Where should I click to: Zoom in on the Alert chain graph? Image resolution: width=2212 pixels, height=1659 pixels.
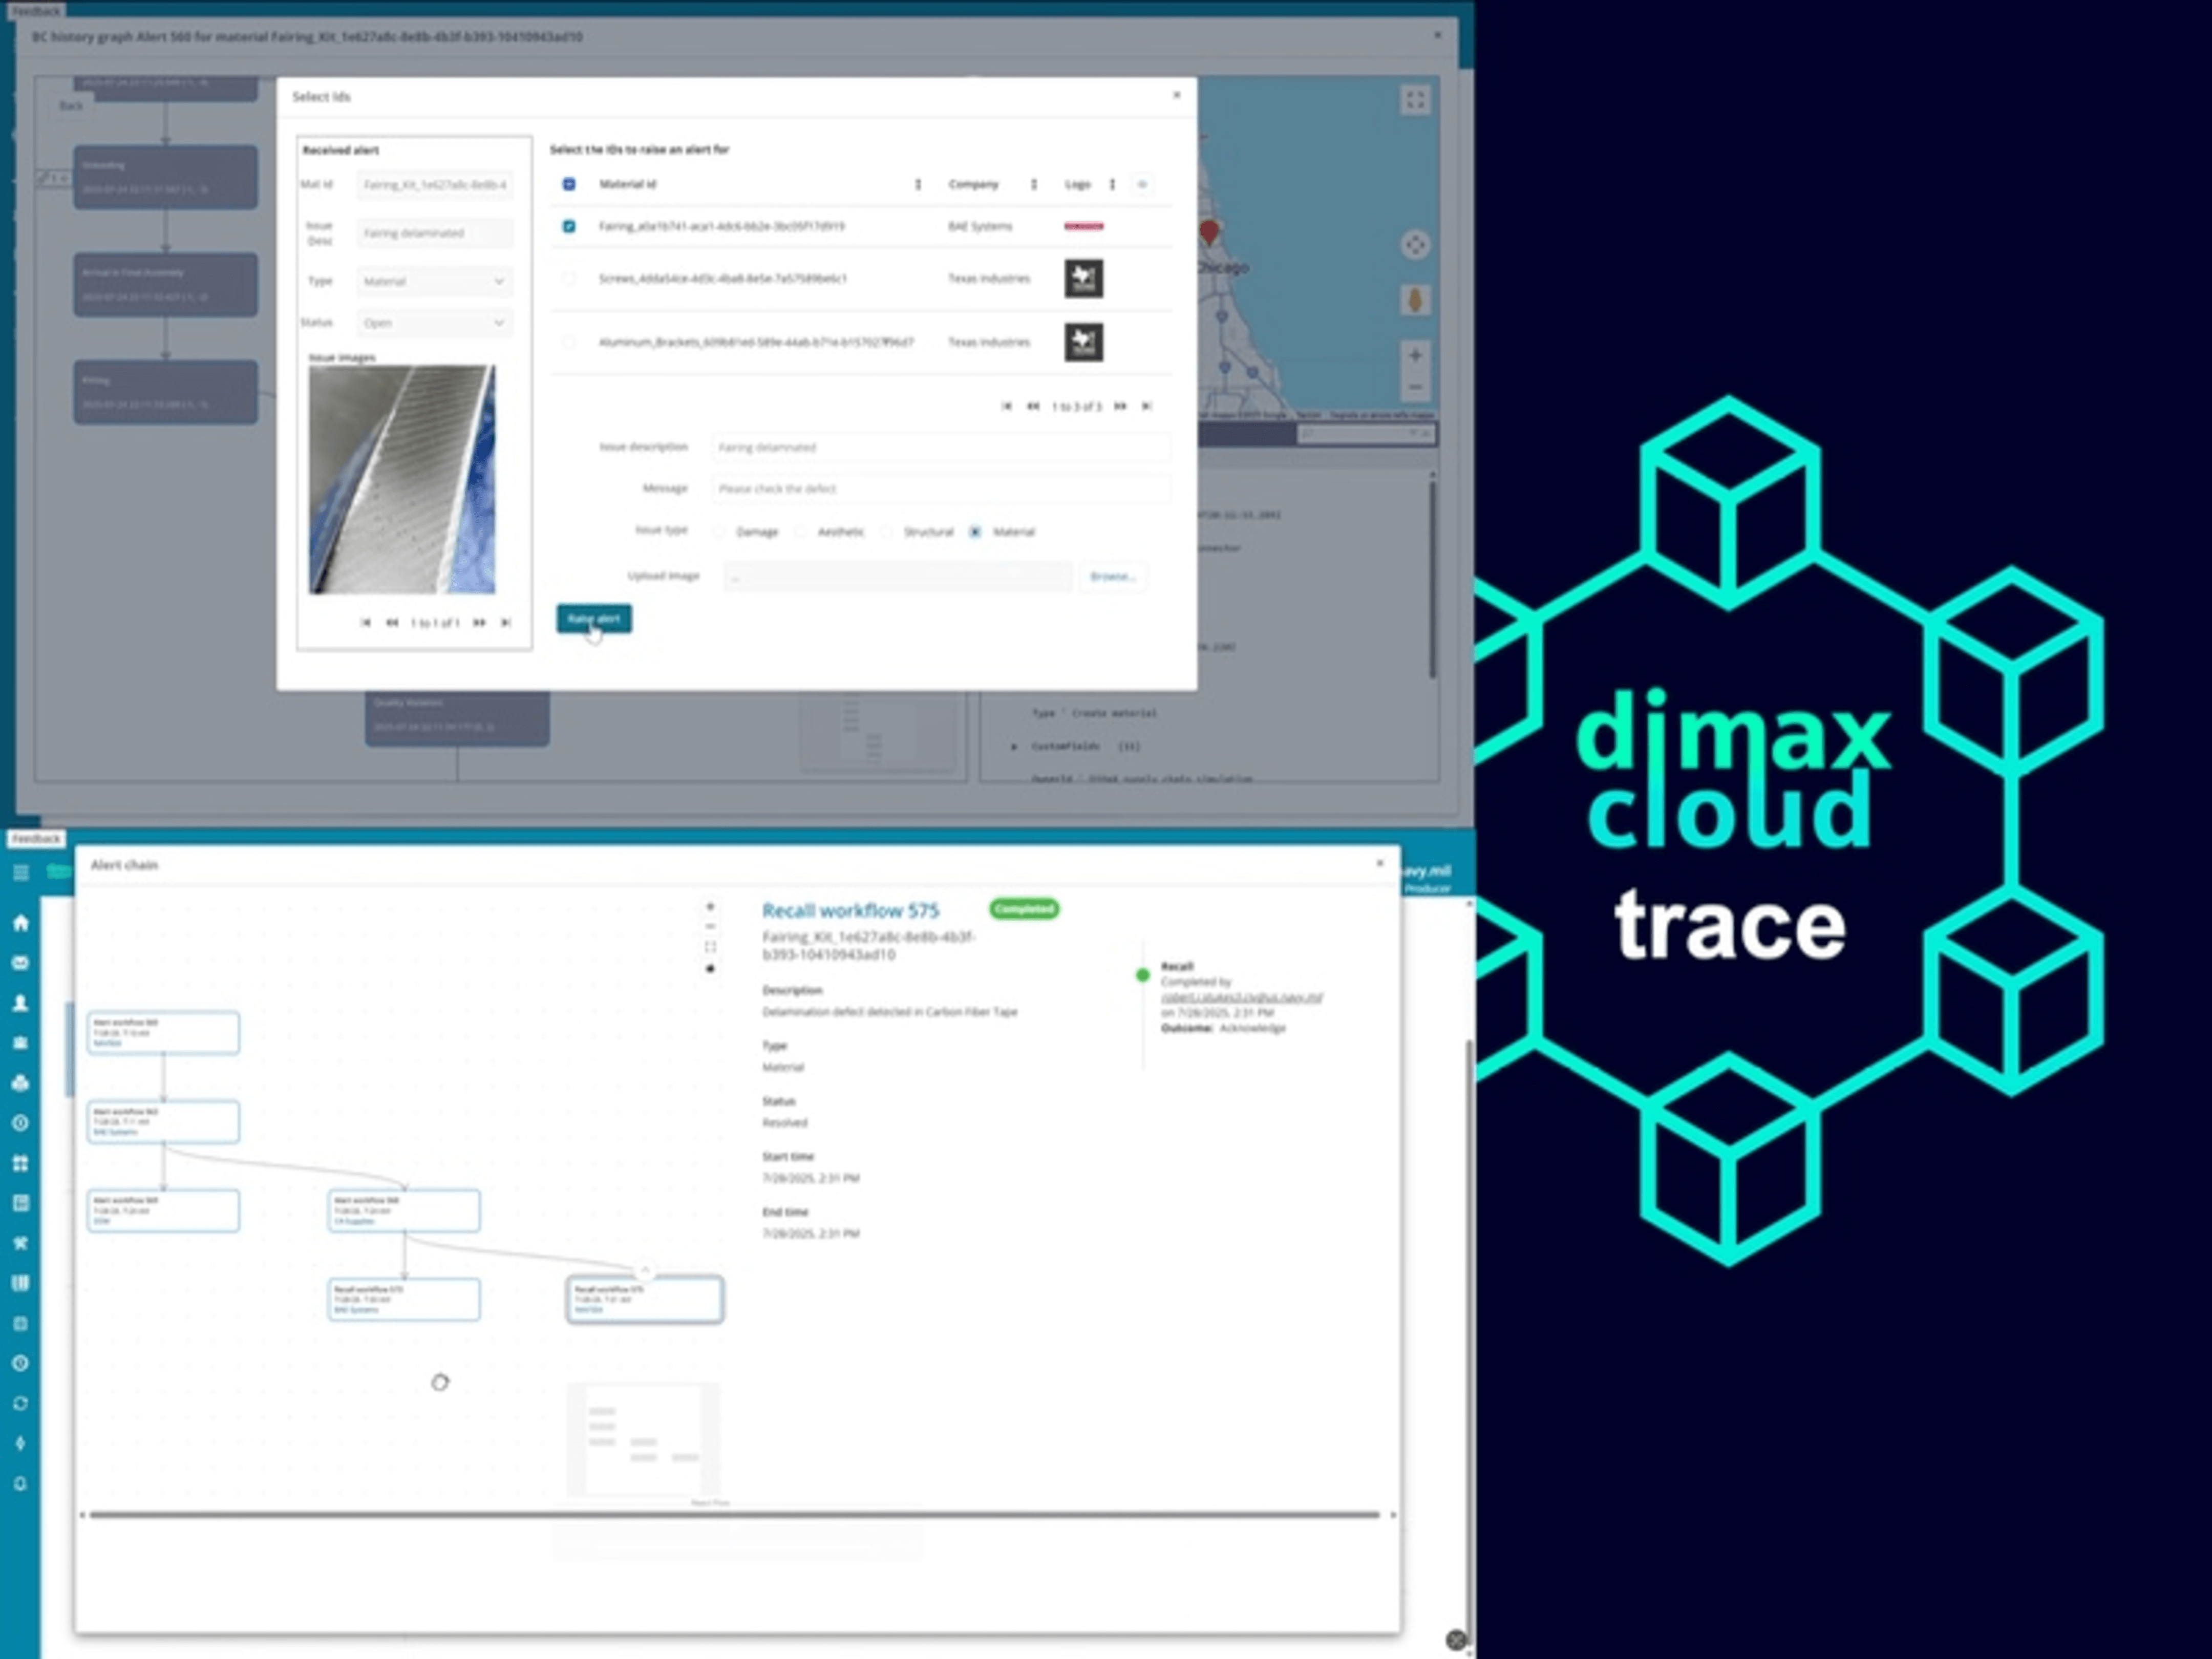[x=710, y=907]
